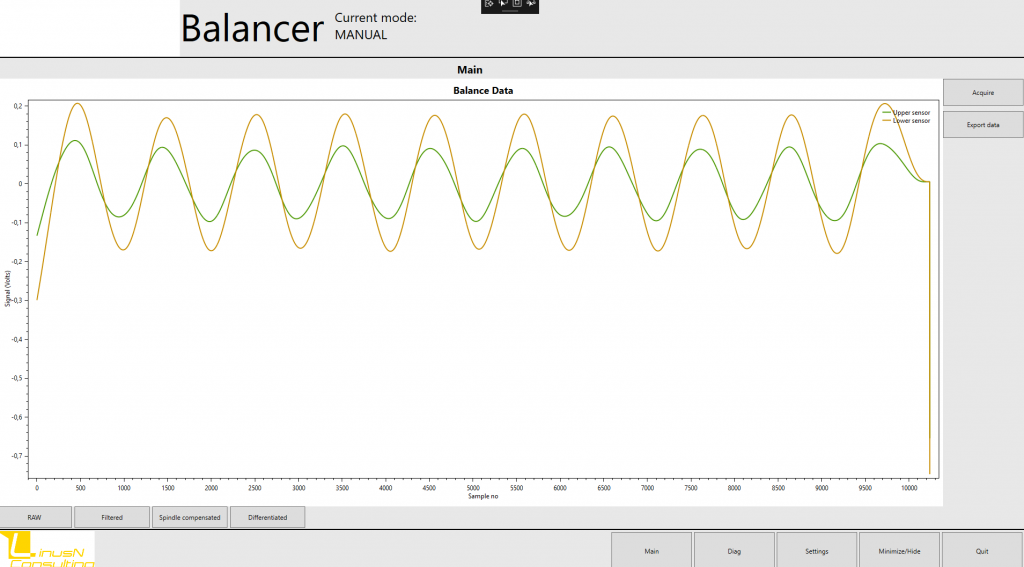
Task: Click the third debug toolbar icon with rectangle
Action: 517,4
